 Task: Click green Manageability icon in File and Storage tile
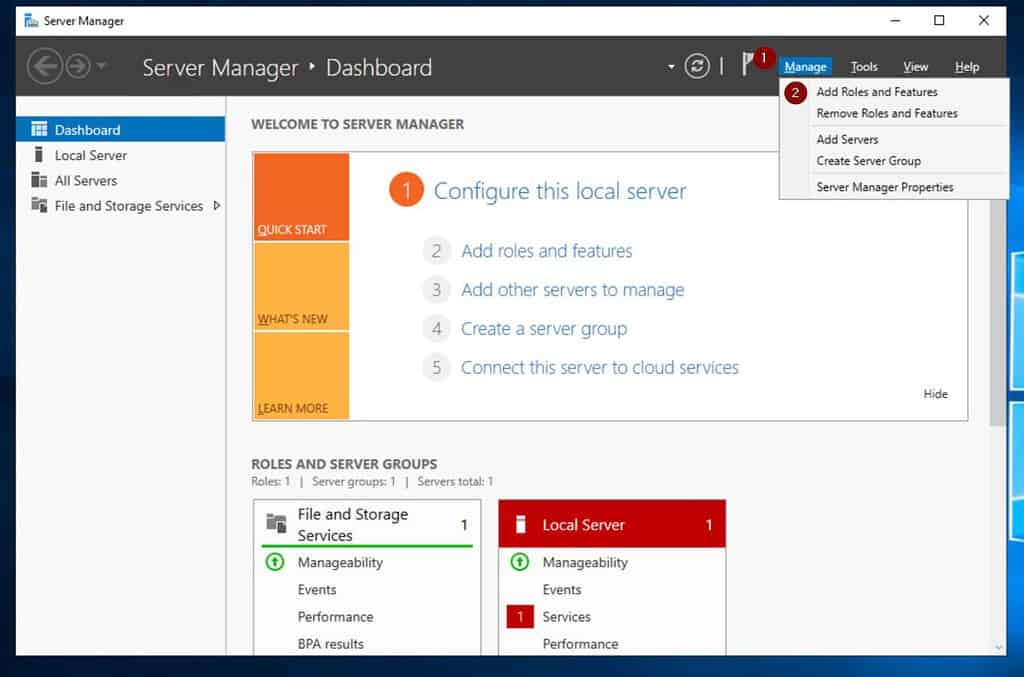point(275,562)
